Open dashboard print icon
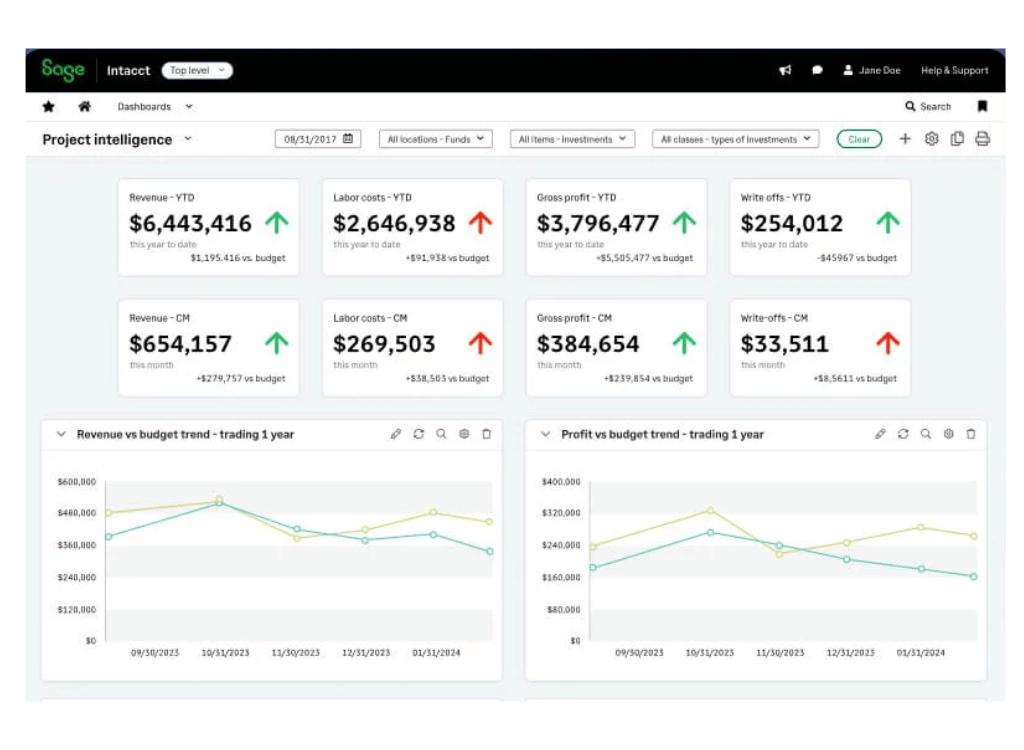The image size is (1024, 750). coord(983,139)
